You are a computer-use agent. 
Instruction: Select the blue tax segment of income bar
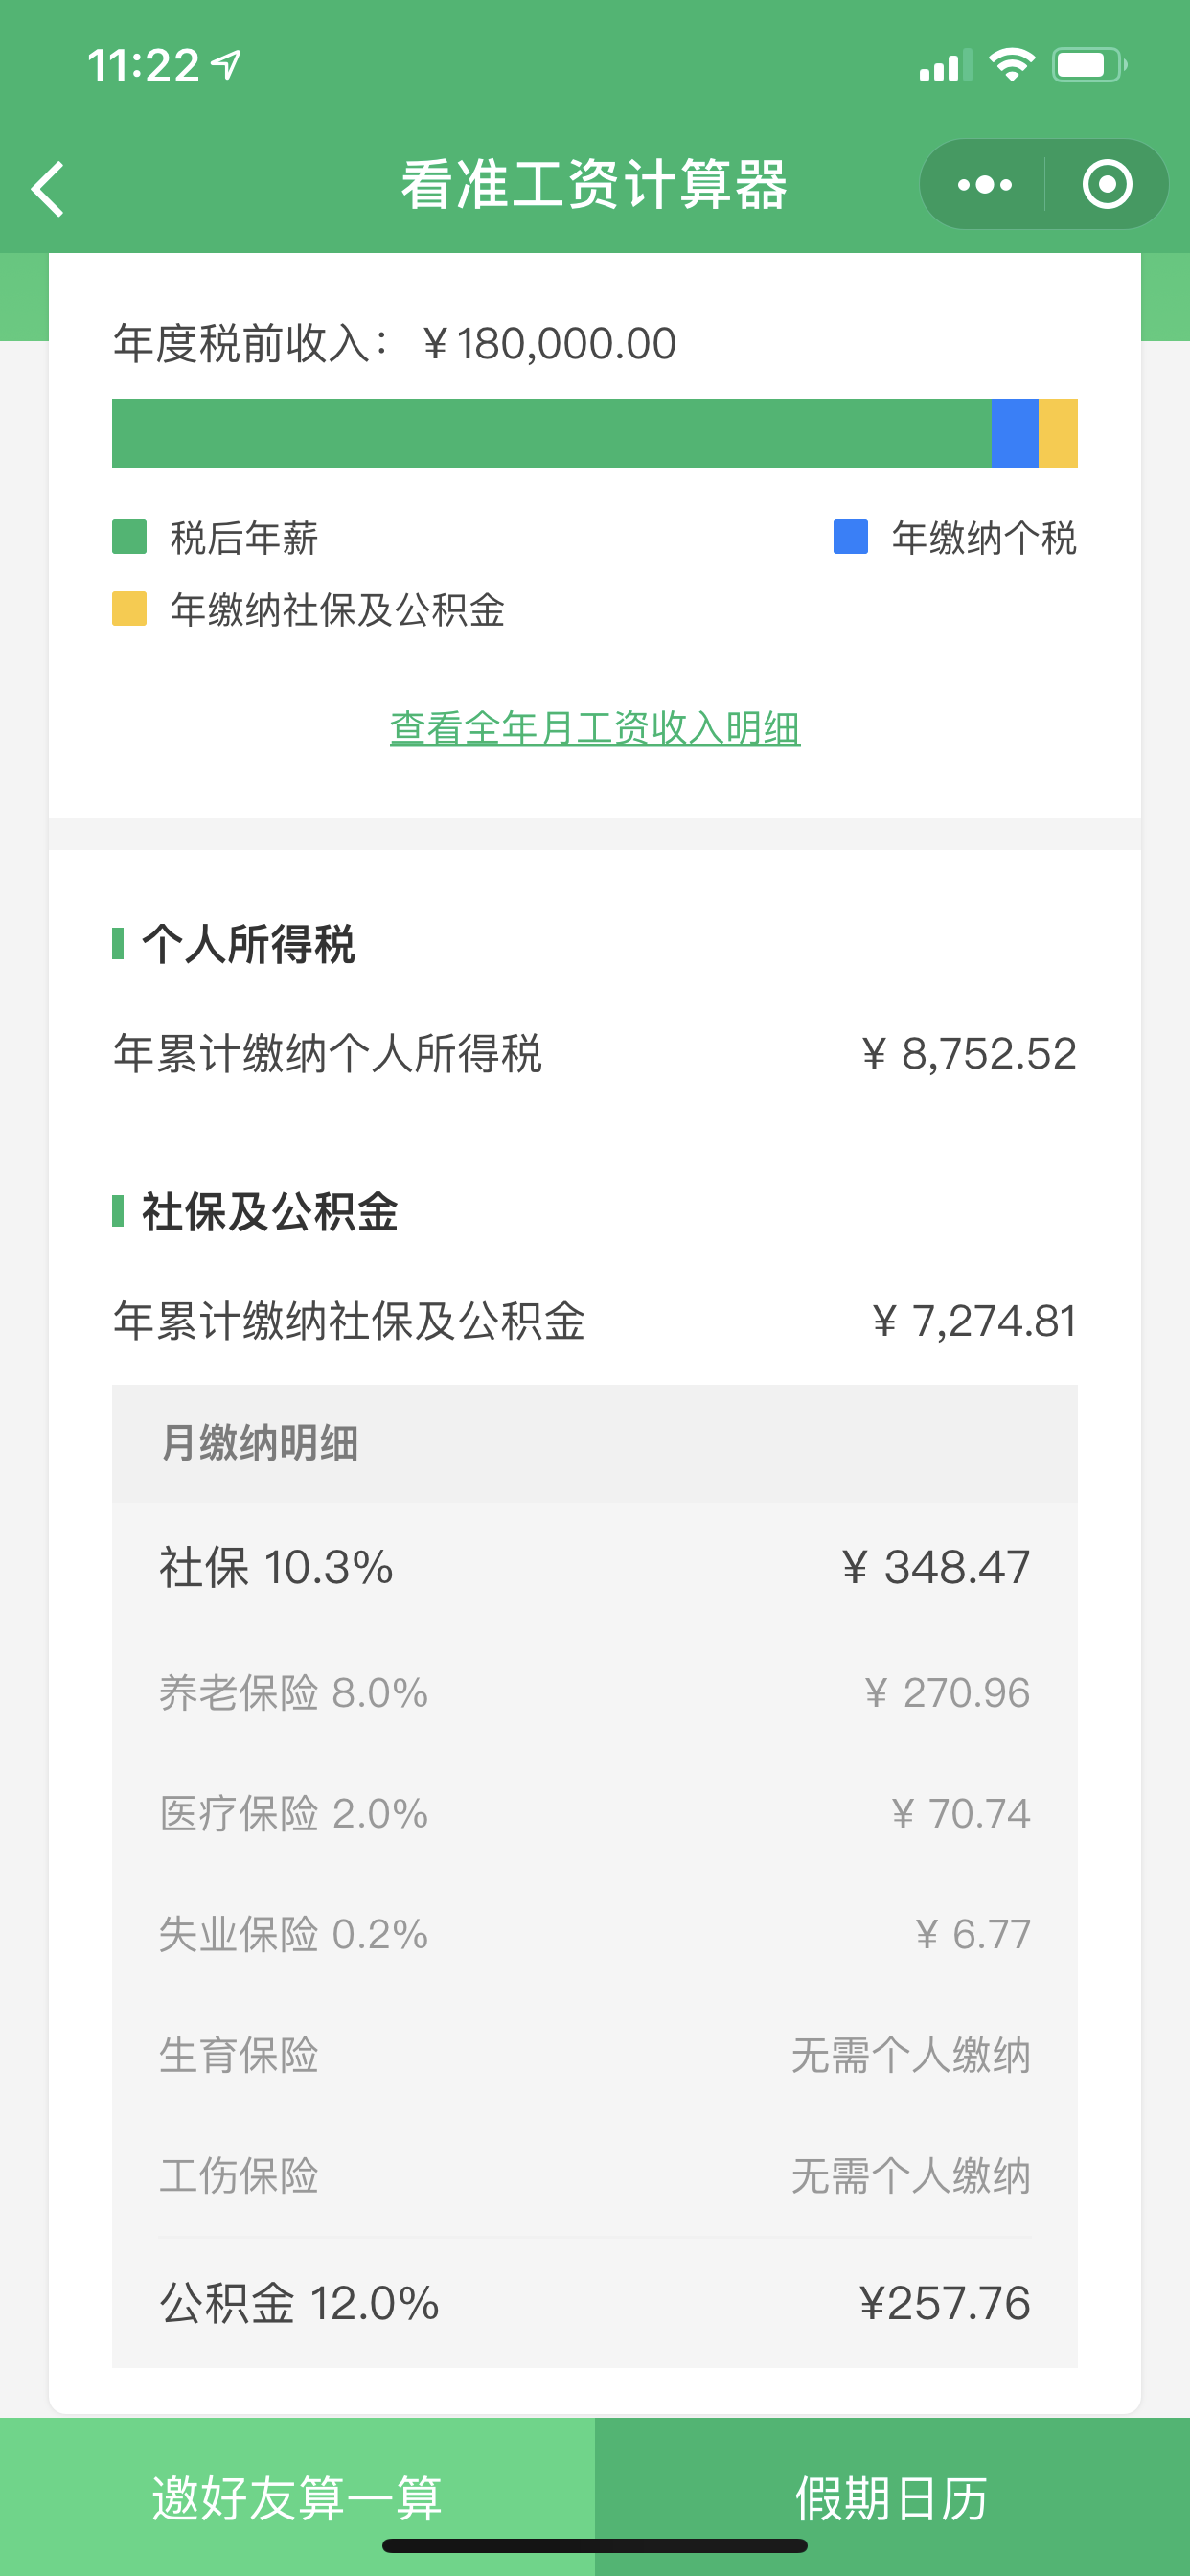point(1015,433)
